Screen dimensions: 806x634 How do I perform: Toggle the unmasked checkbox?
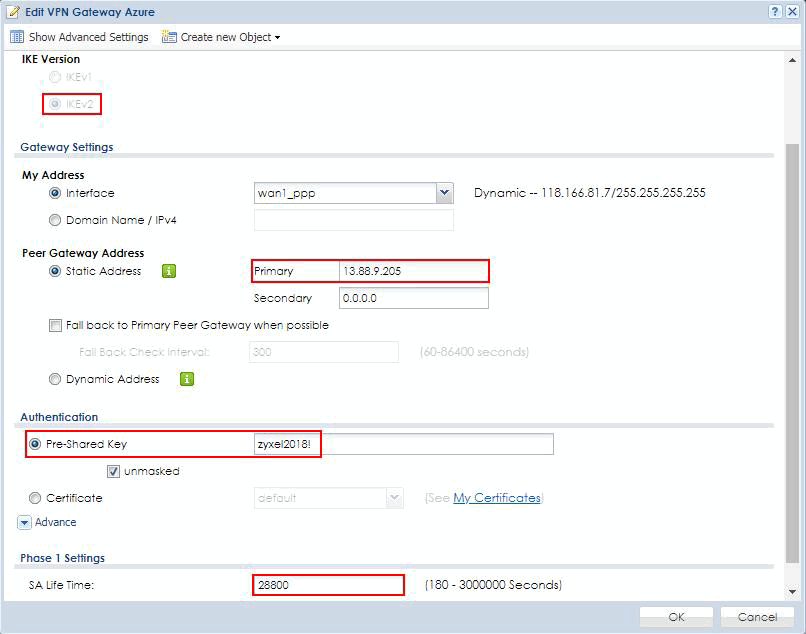click(x=113, y=471)
